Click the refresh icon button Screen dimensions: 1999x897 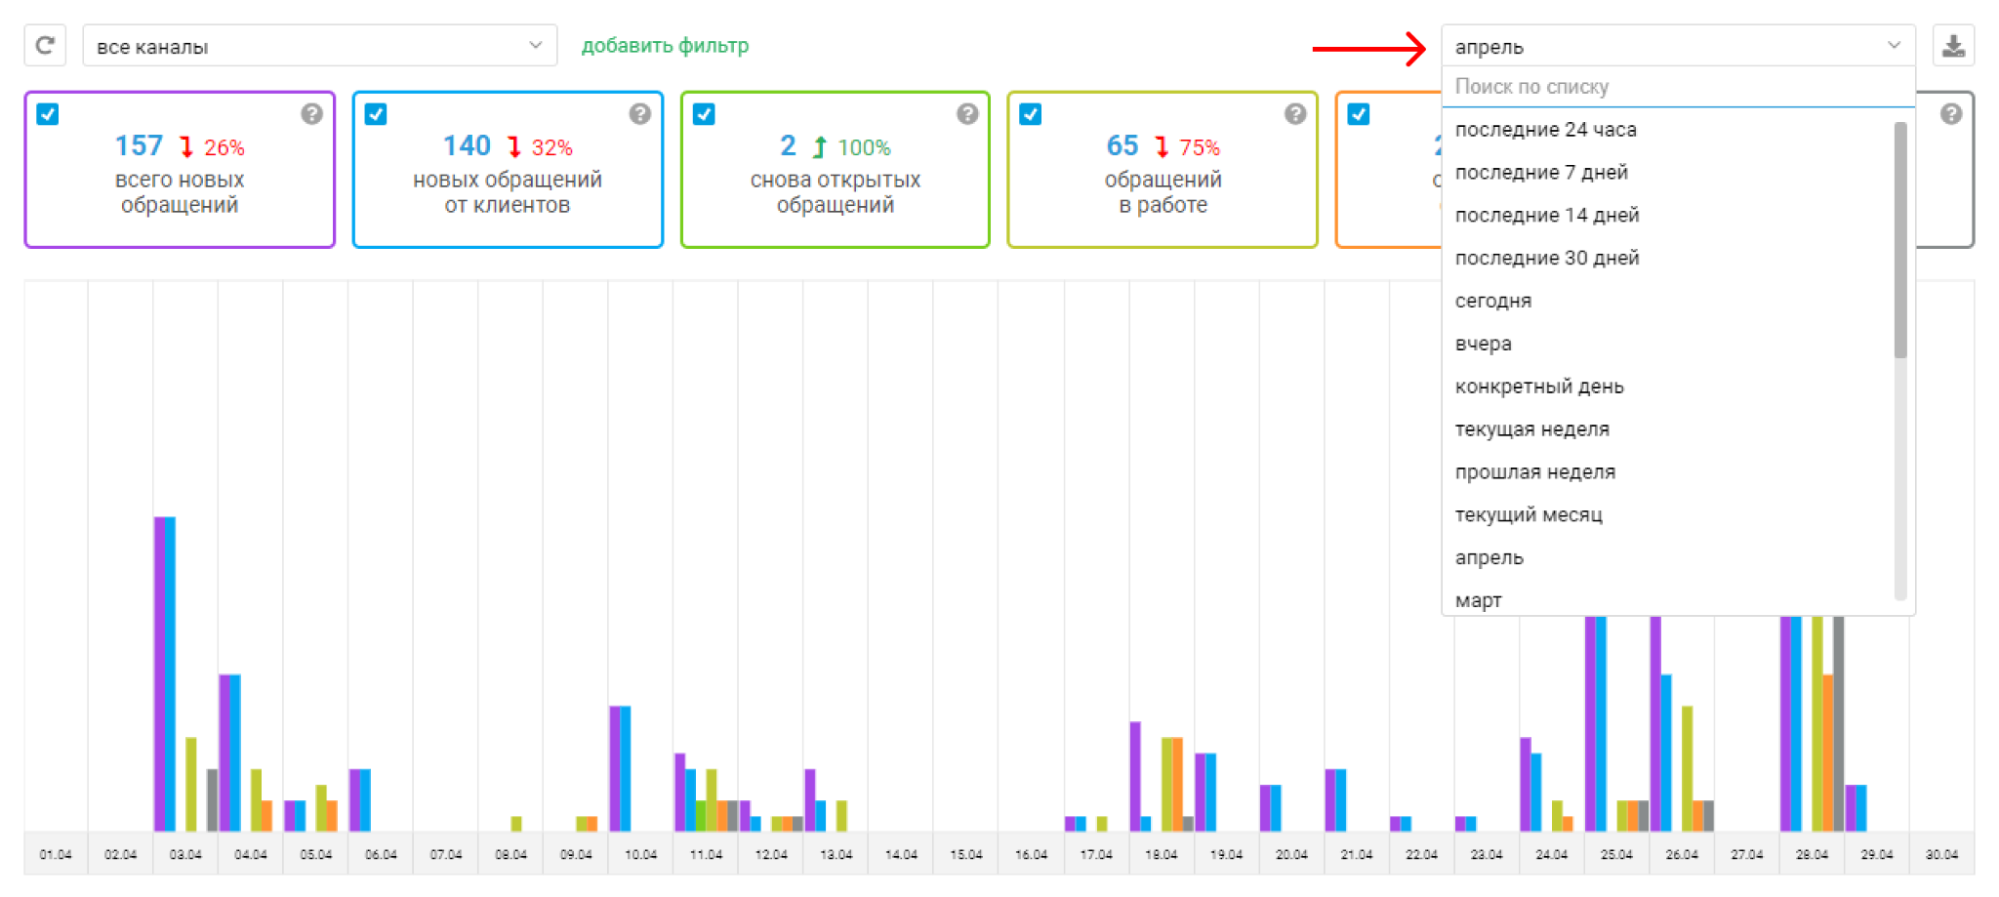(45, 46)
